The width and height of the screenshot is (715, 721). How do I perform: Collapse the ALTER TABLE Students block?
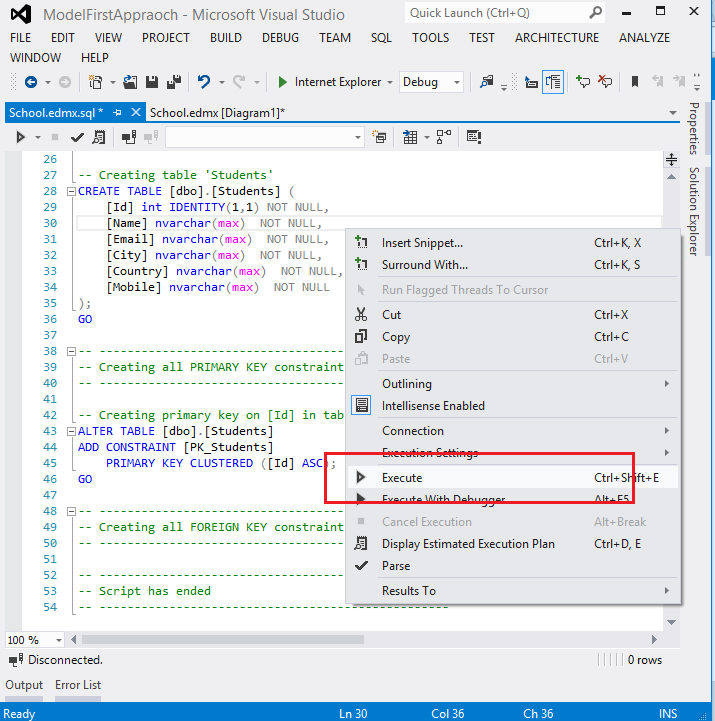[71, 431]
